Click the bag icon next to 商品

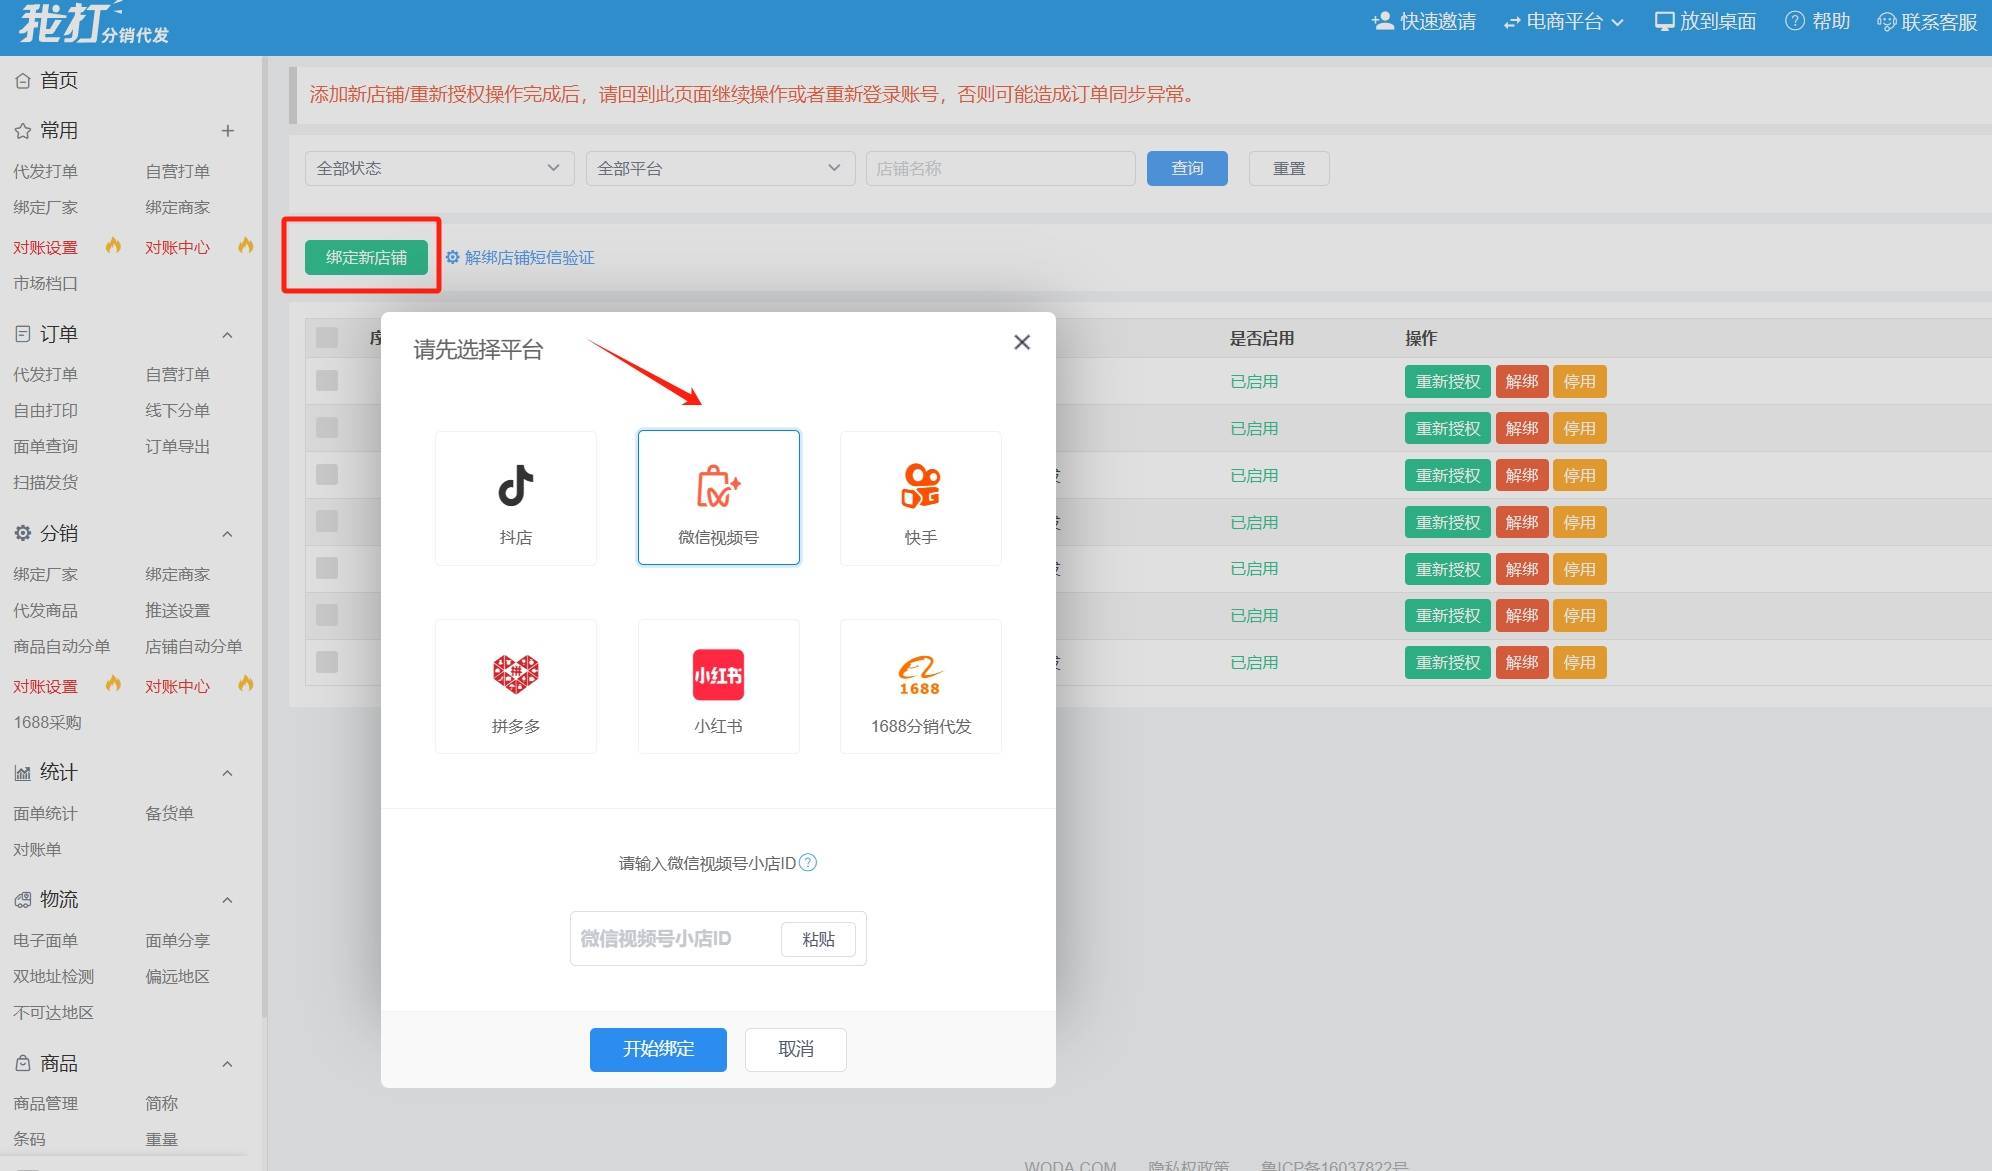click(x=23, y=1064)
